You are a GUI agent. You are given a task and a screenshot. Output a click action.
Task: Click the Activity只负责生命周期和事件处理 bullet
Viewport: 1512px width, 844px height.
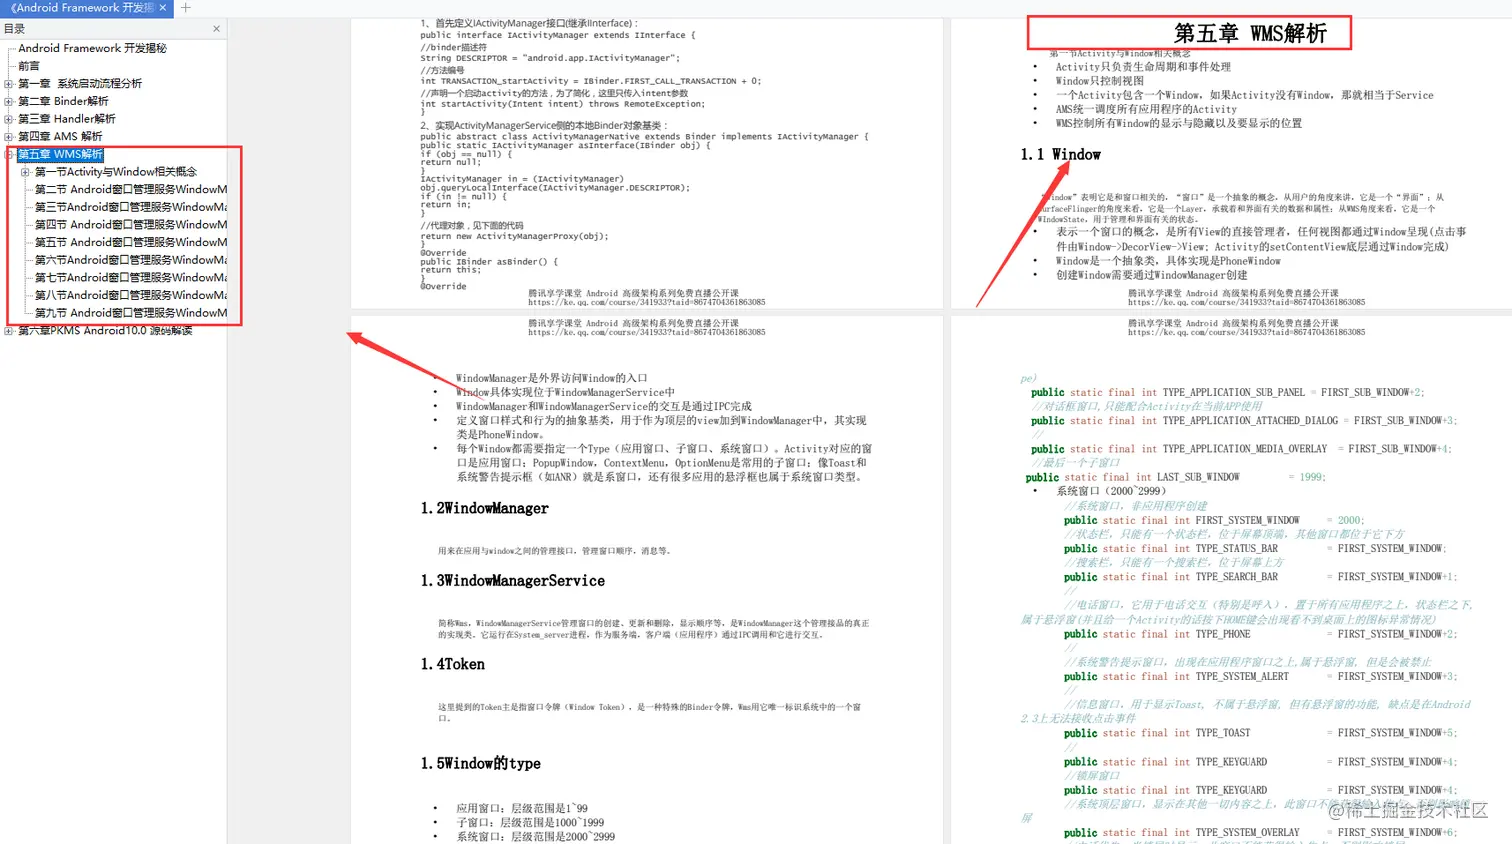(x=1143, y=67)
